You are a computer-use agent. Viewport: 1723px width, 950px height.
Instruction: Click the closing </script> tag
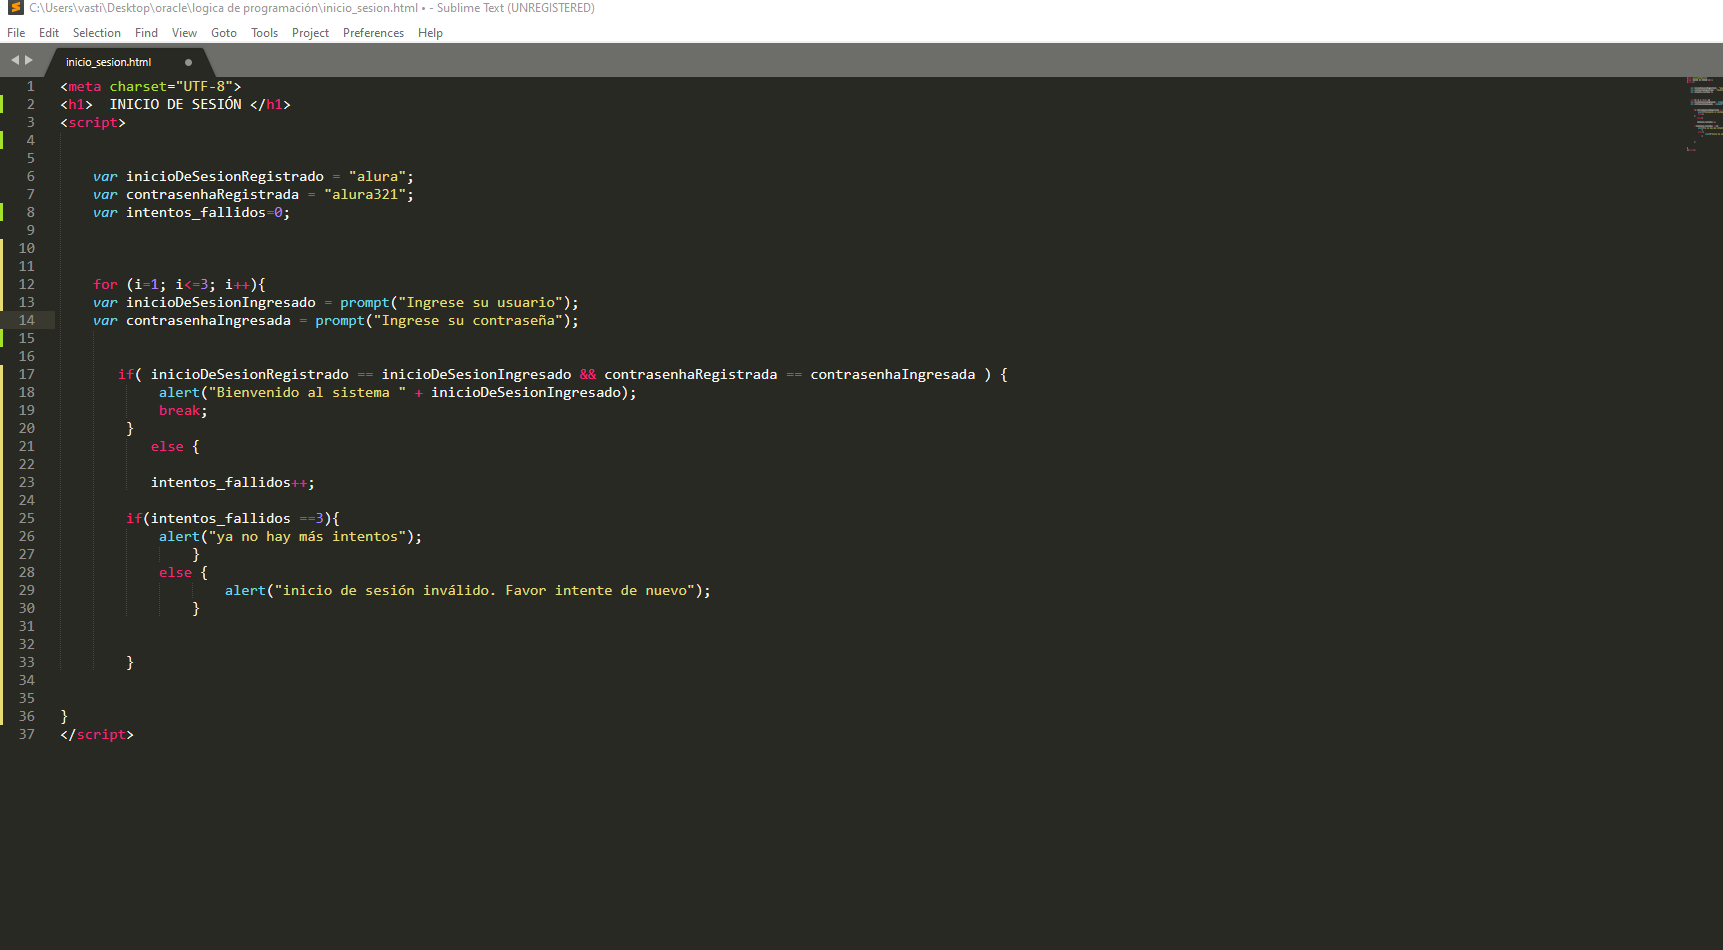tap(97, 734)
